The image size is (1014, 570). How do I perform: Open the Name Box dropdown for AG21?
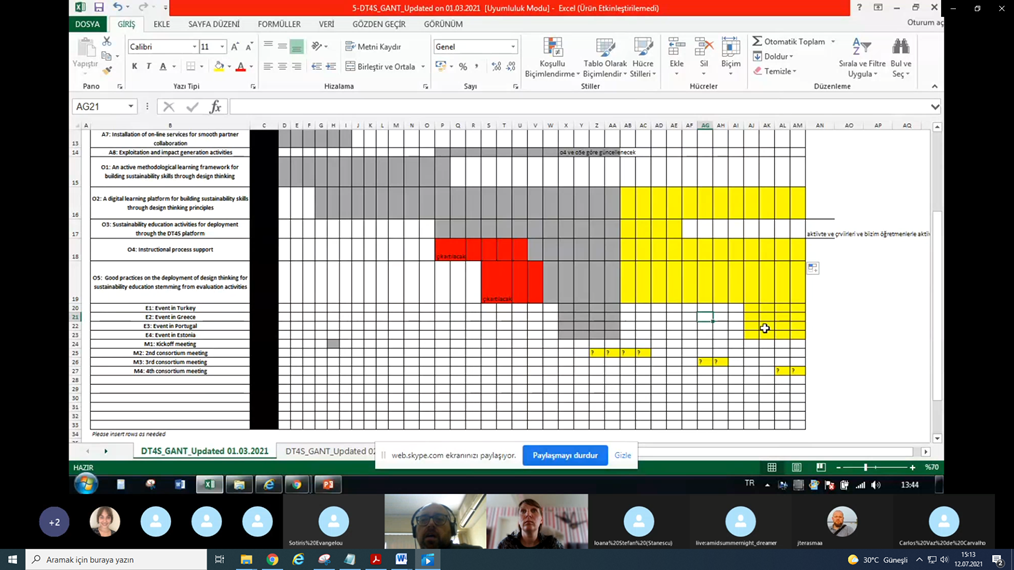(131, 107)
